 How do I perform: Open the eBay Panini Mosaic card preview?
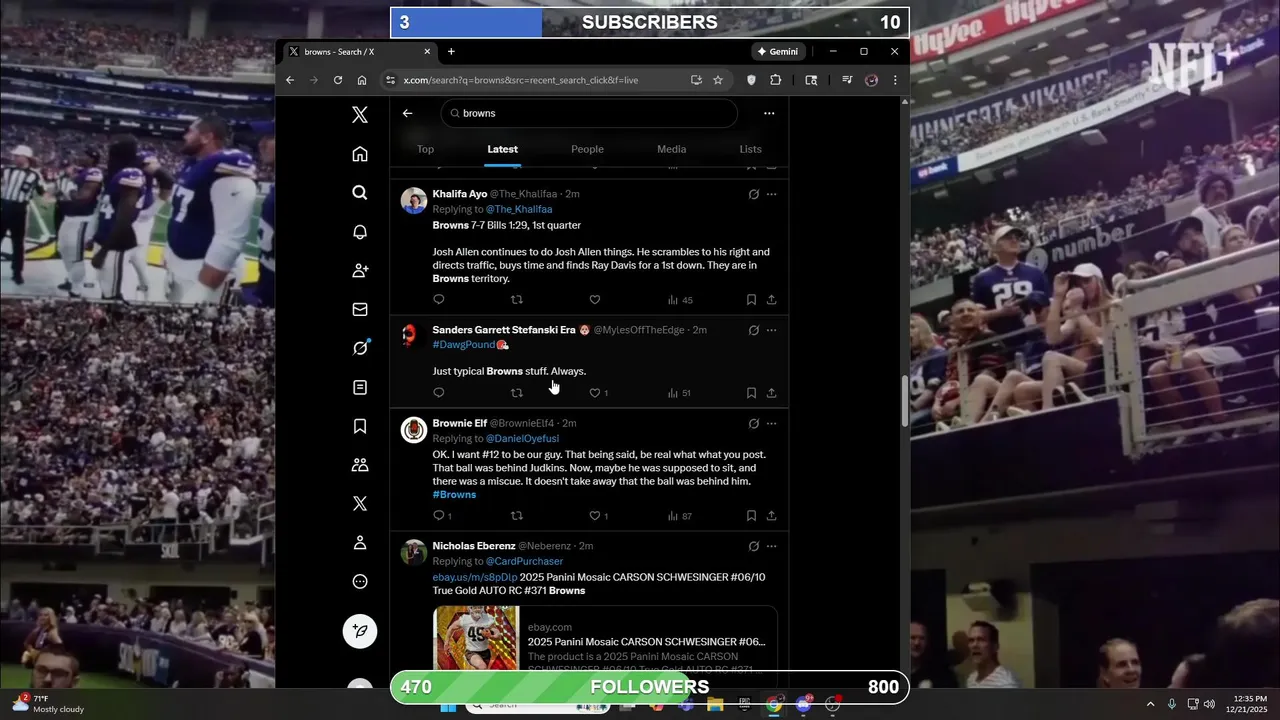(605, 639)
